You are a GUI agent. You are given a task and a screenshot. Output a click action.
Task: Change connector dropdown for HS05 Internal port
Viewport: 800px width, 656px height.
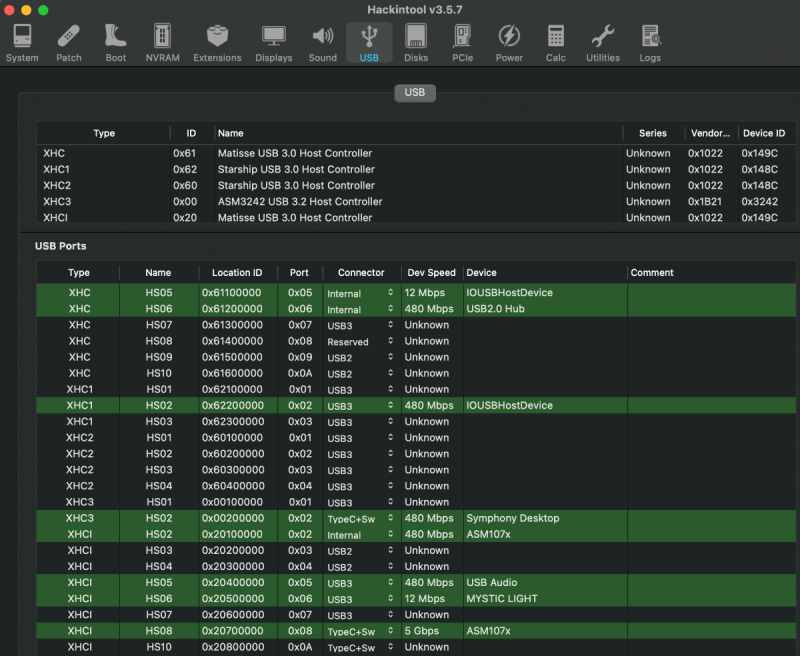coord(360,294)
